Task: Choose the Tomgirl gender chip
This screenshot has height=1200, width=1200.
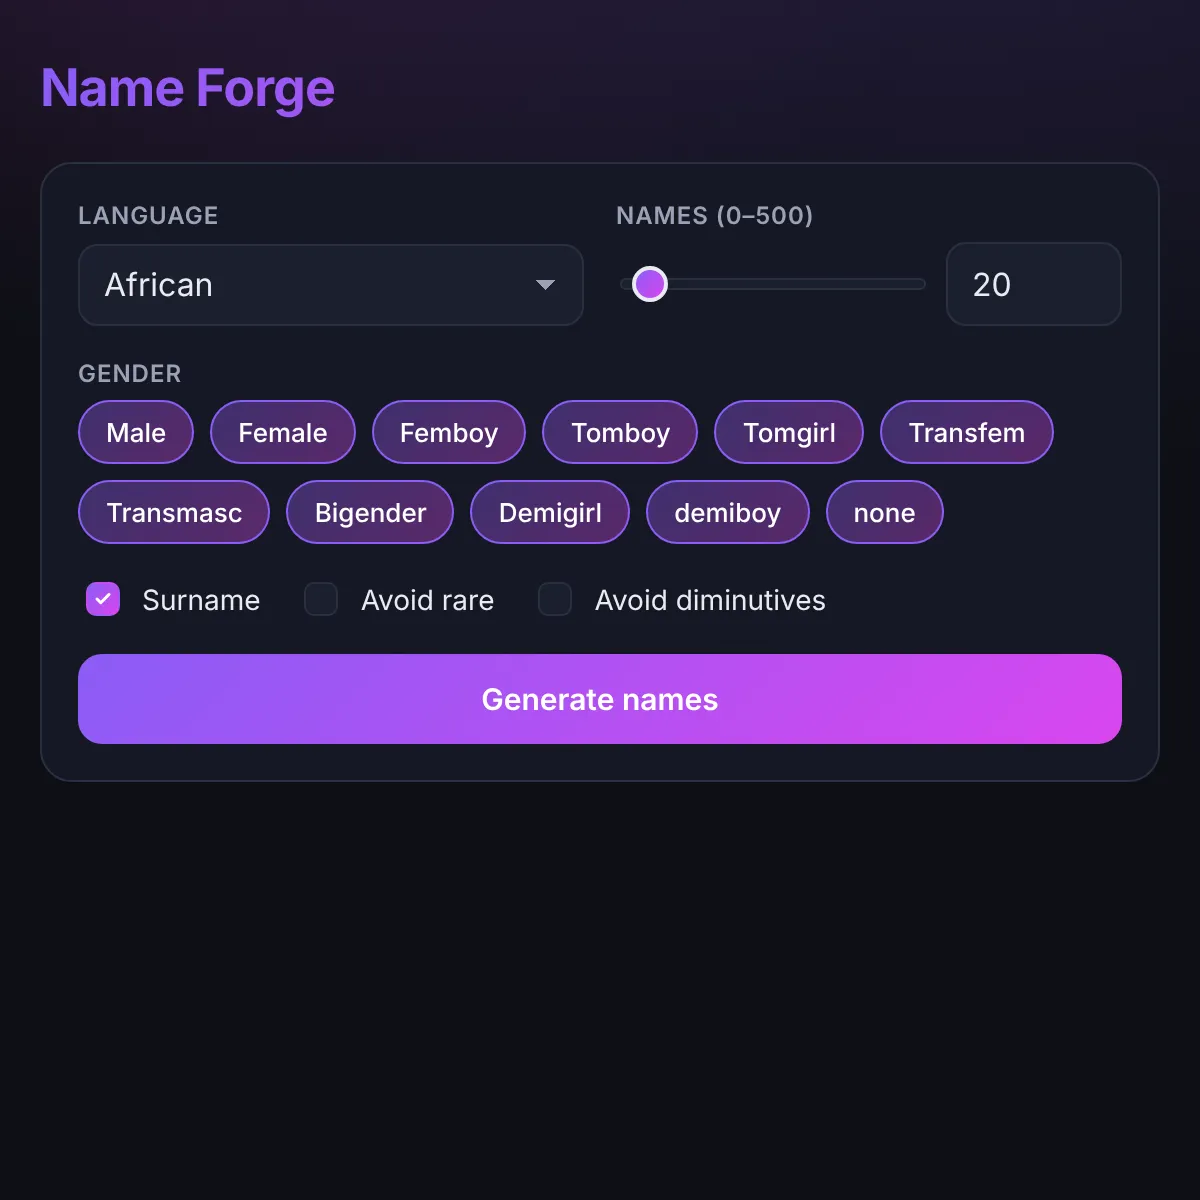Action: click(789, 432)
